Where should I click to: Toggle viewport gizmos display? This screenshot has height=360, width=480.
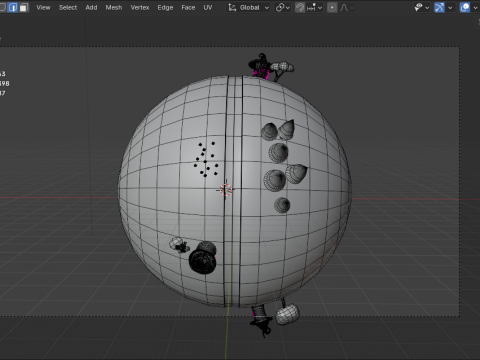[439, 7]
